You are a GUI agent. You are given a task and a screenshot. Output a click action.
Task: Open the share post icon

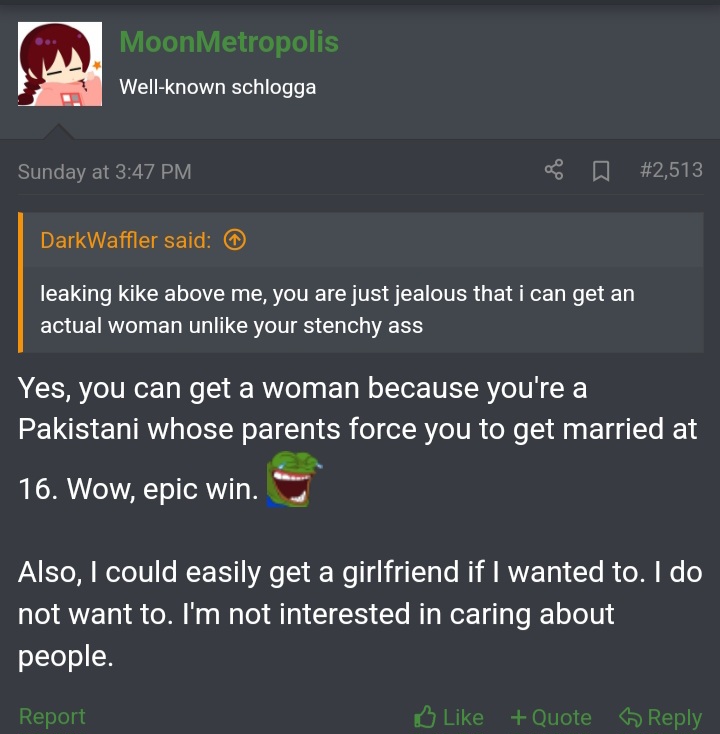tap(554, 170)
